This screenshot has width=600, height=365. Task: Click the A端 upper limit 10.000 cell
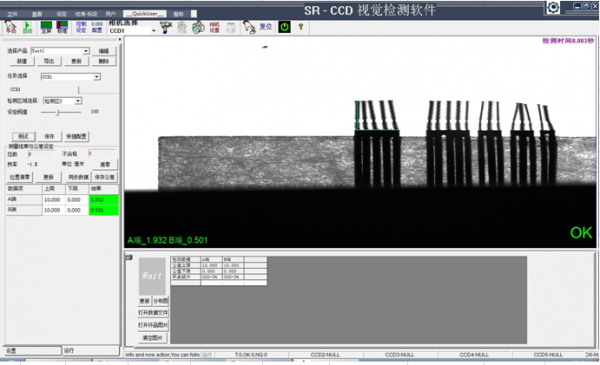(x=52, y=200)
